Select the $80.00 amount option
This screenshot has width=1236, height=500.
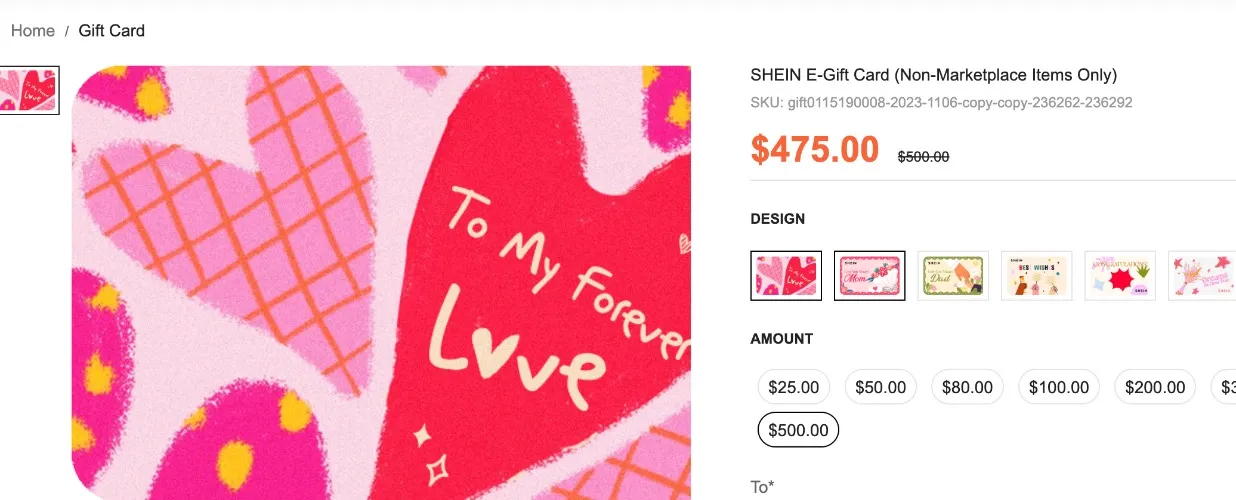[x=967, y=387]
